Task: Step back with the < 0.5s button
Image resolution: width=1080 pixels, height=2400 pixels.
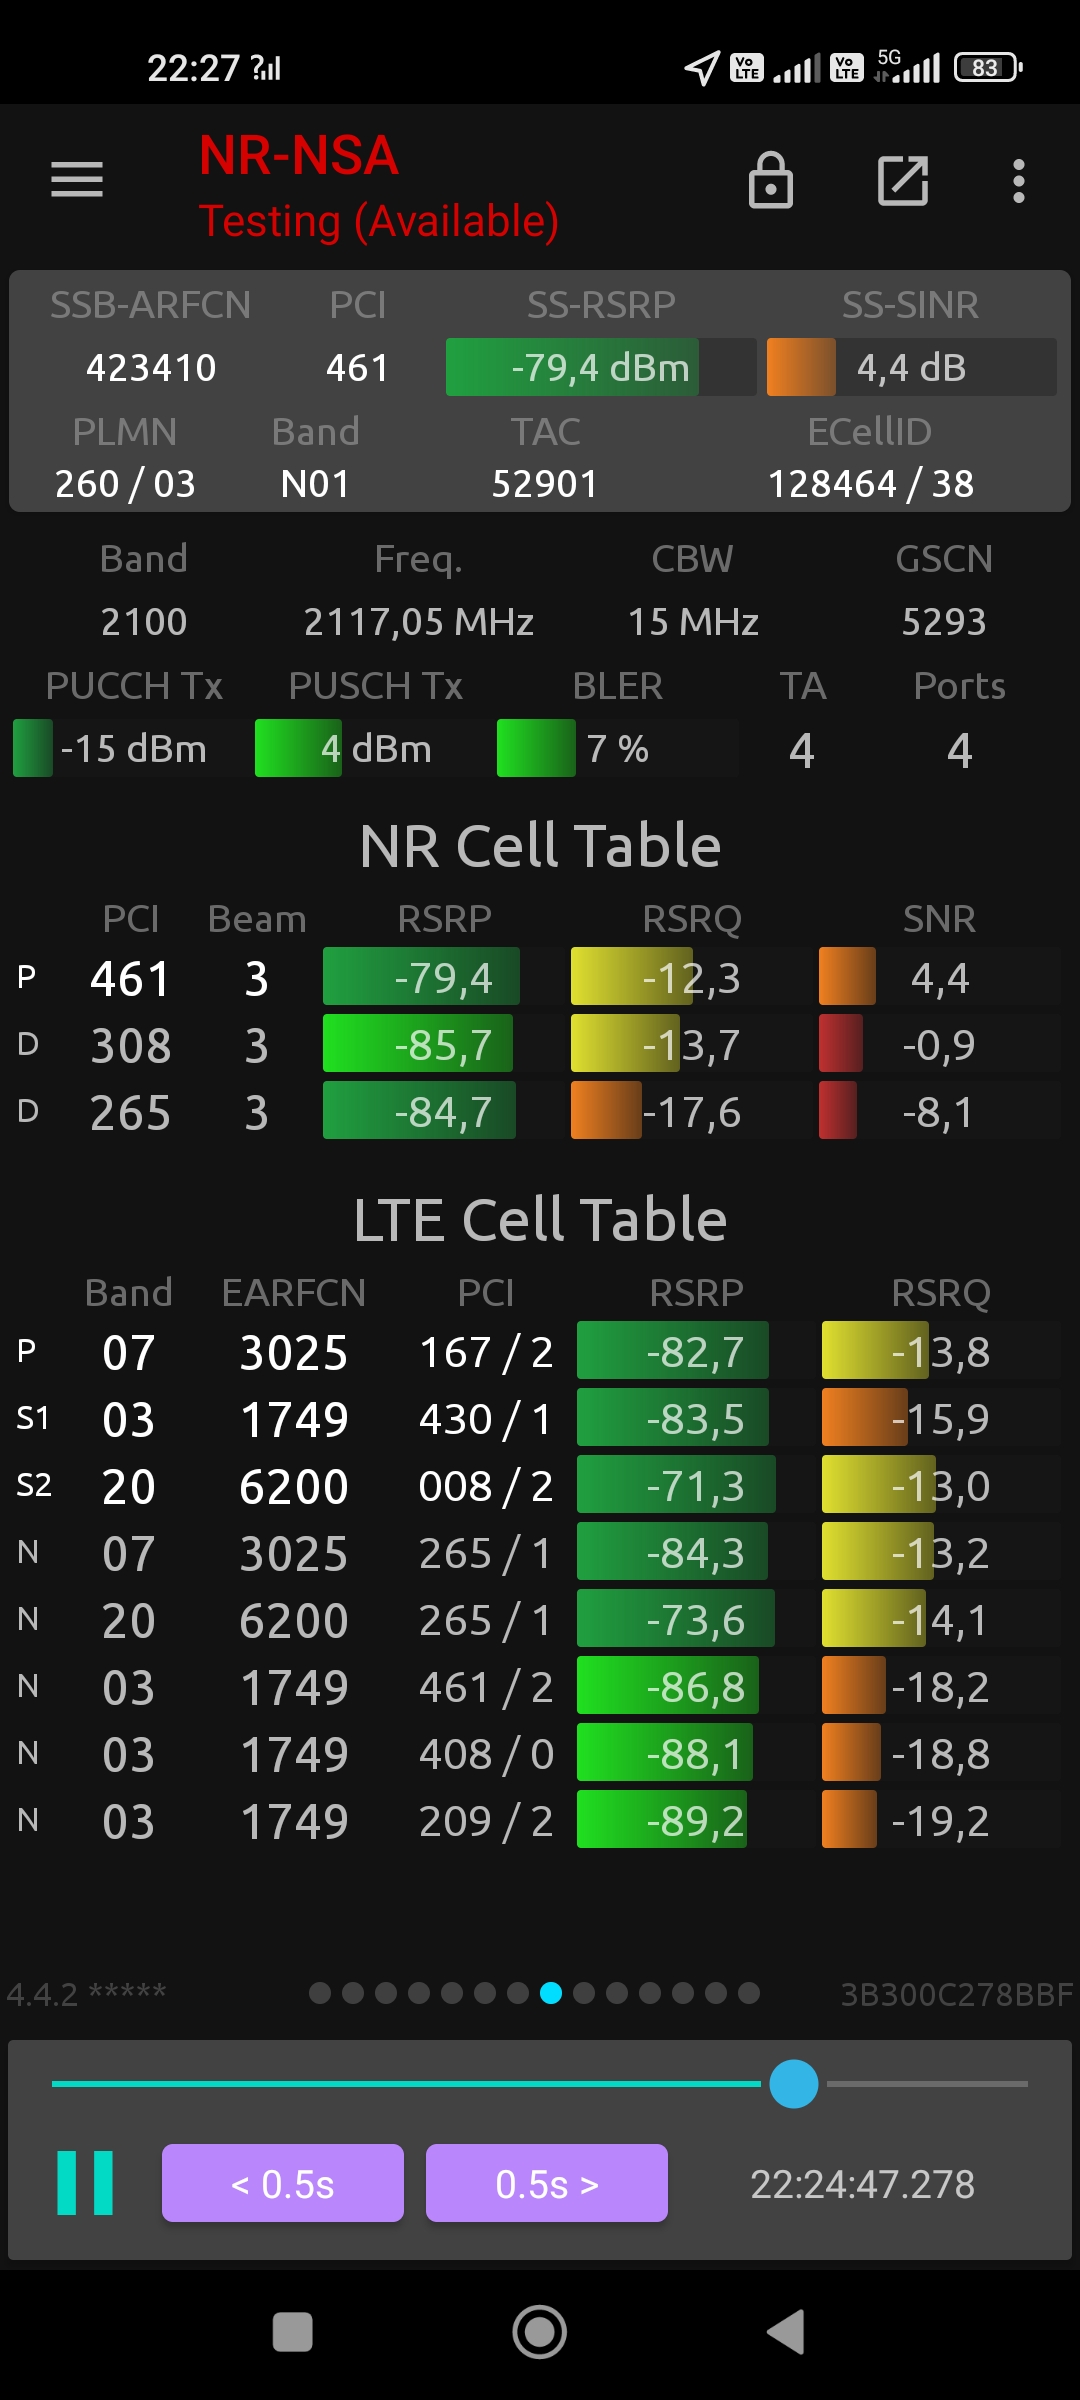Action: pyautogui.click(x=283, y=2183)
